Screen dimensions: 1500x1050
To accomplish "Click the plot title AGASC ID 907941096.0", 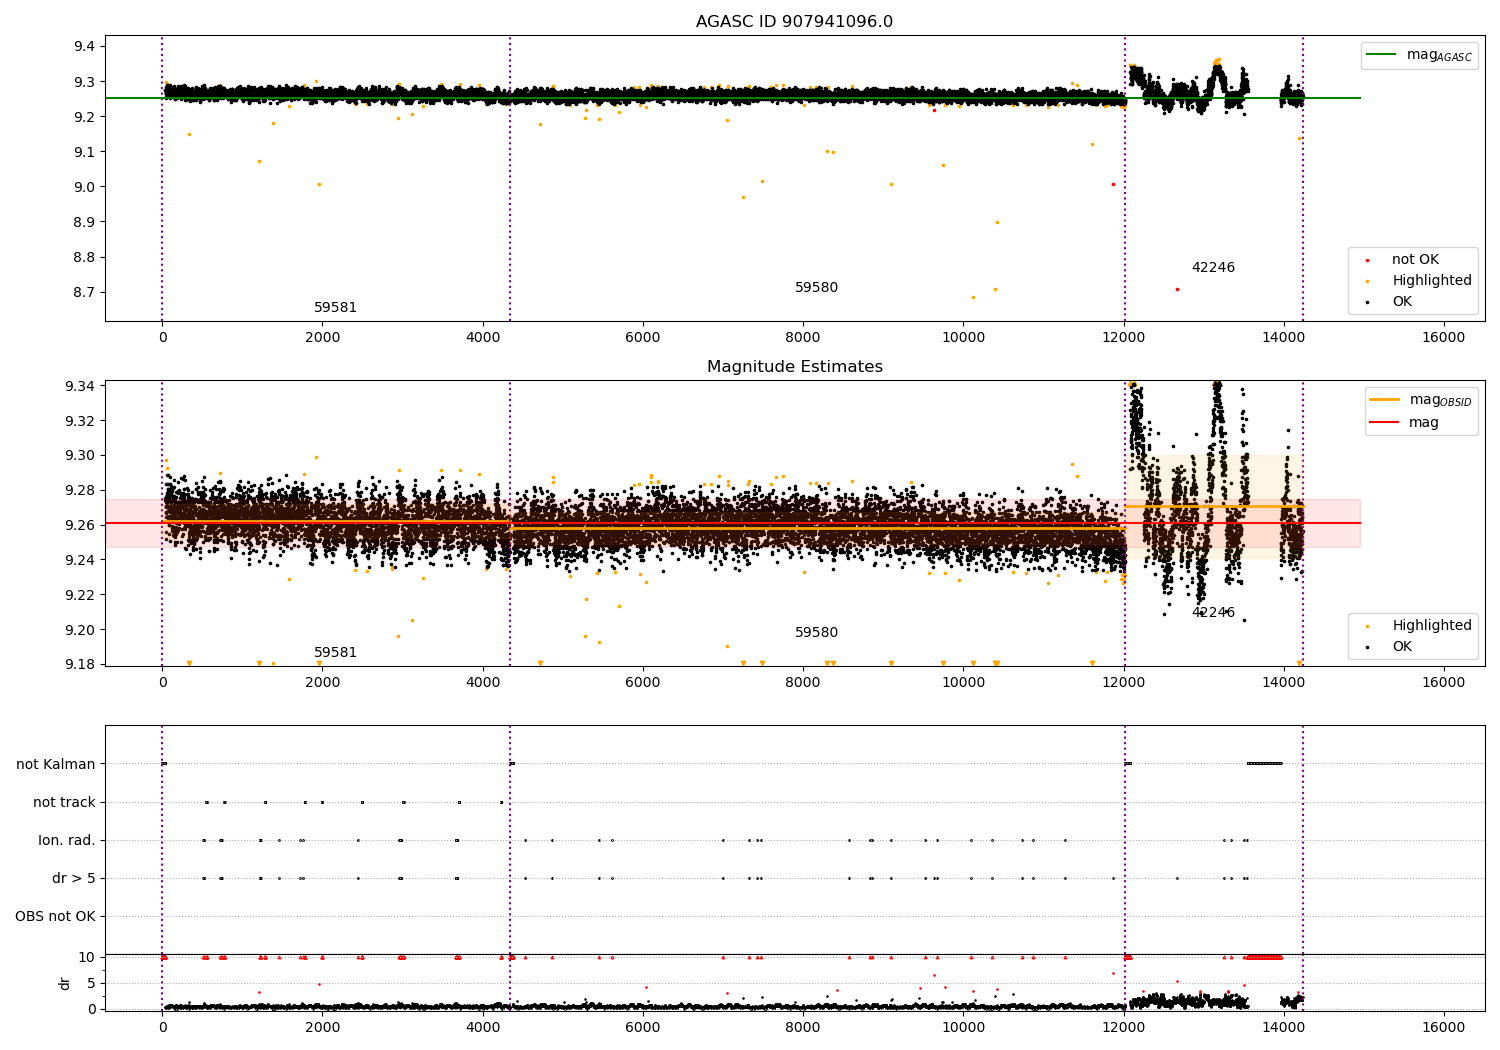I will pyautogui.click(x=794, y=22).
